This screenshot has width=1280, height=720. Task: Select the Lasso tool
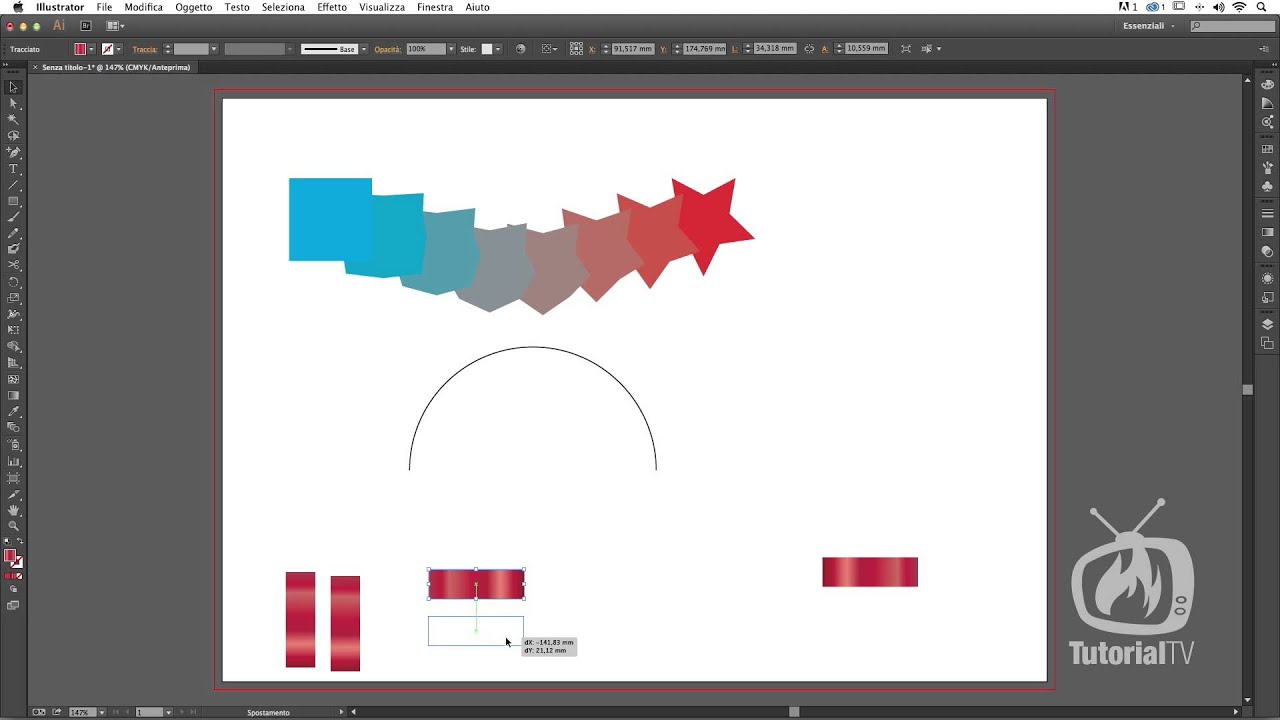pyautogui.click(x=13, y=135)
